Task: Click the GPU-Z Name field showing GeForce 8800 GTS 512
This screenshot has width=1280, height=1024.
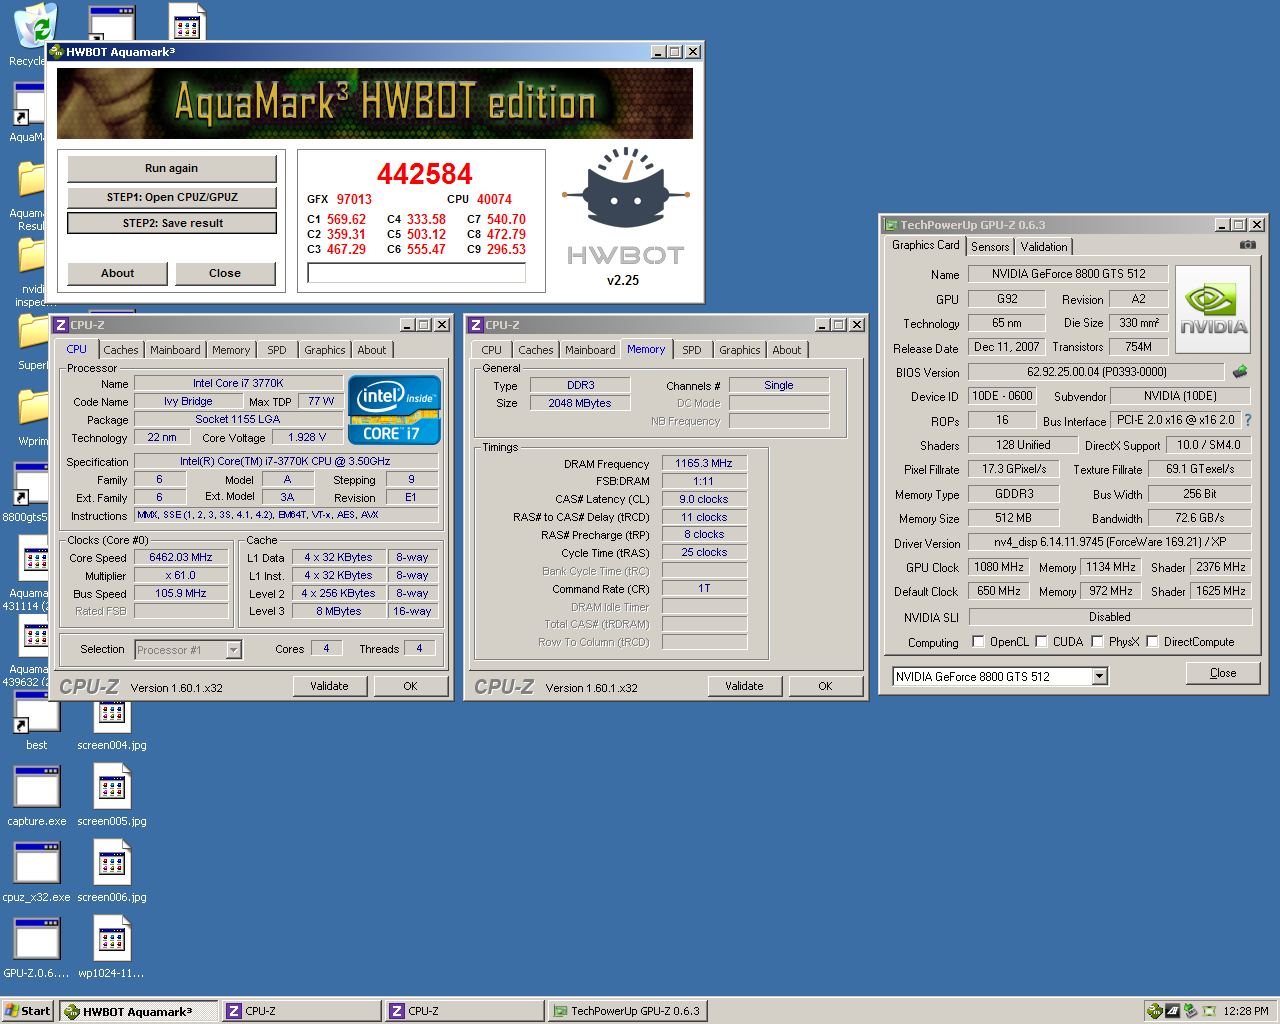Action: coord(1069,274)
